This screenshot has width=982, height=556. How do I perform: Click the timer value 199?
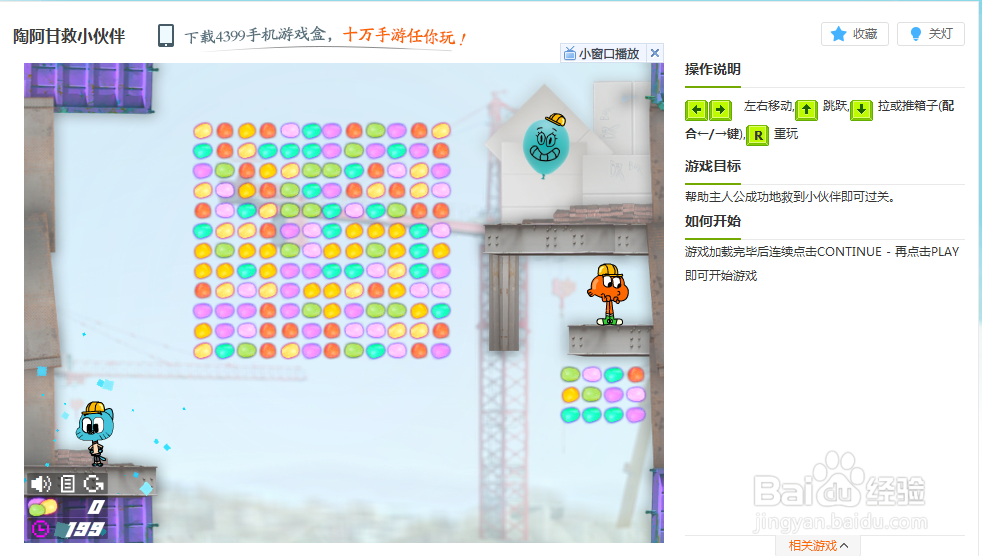(x=85, y=529)
